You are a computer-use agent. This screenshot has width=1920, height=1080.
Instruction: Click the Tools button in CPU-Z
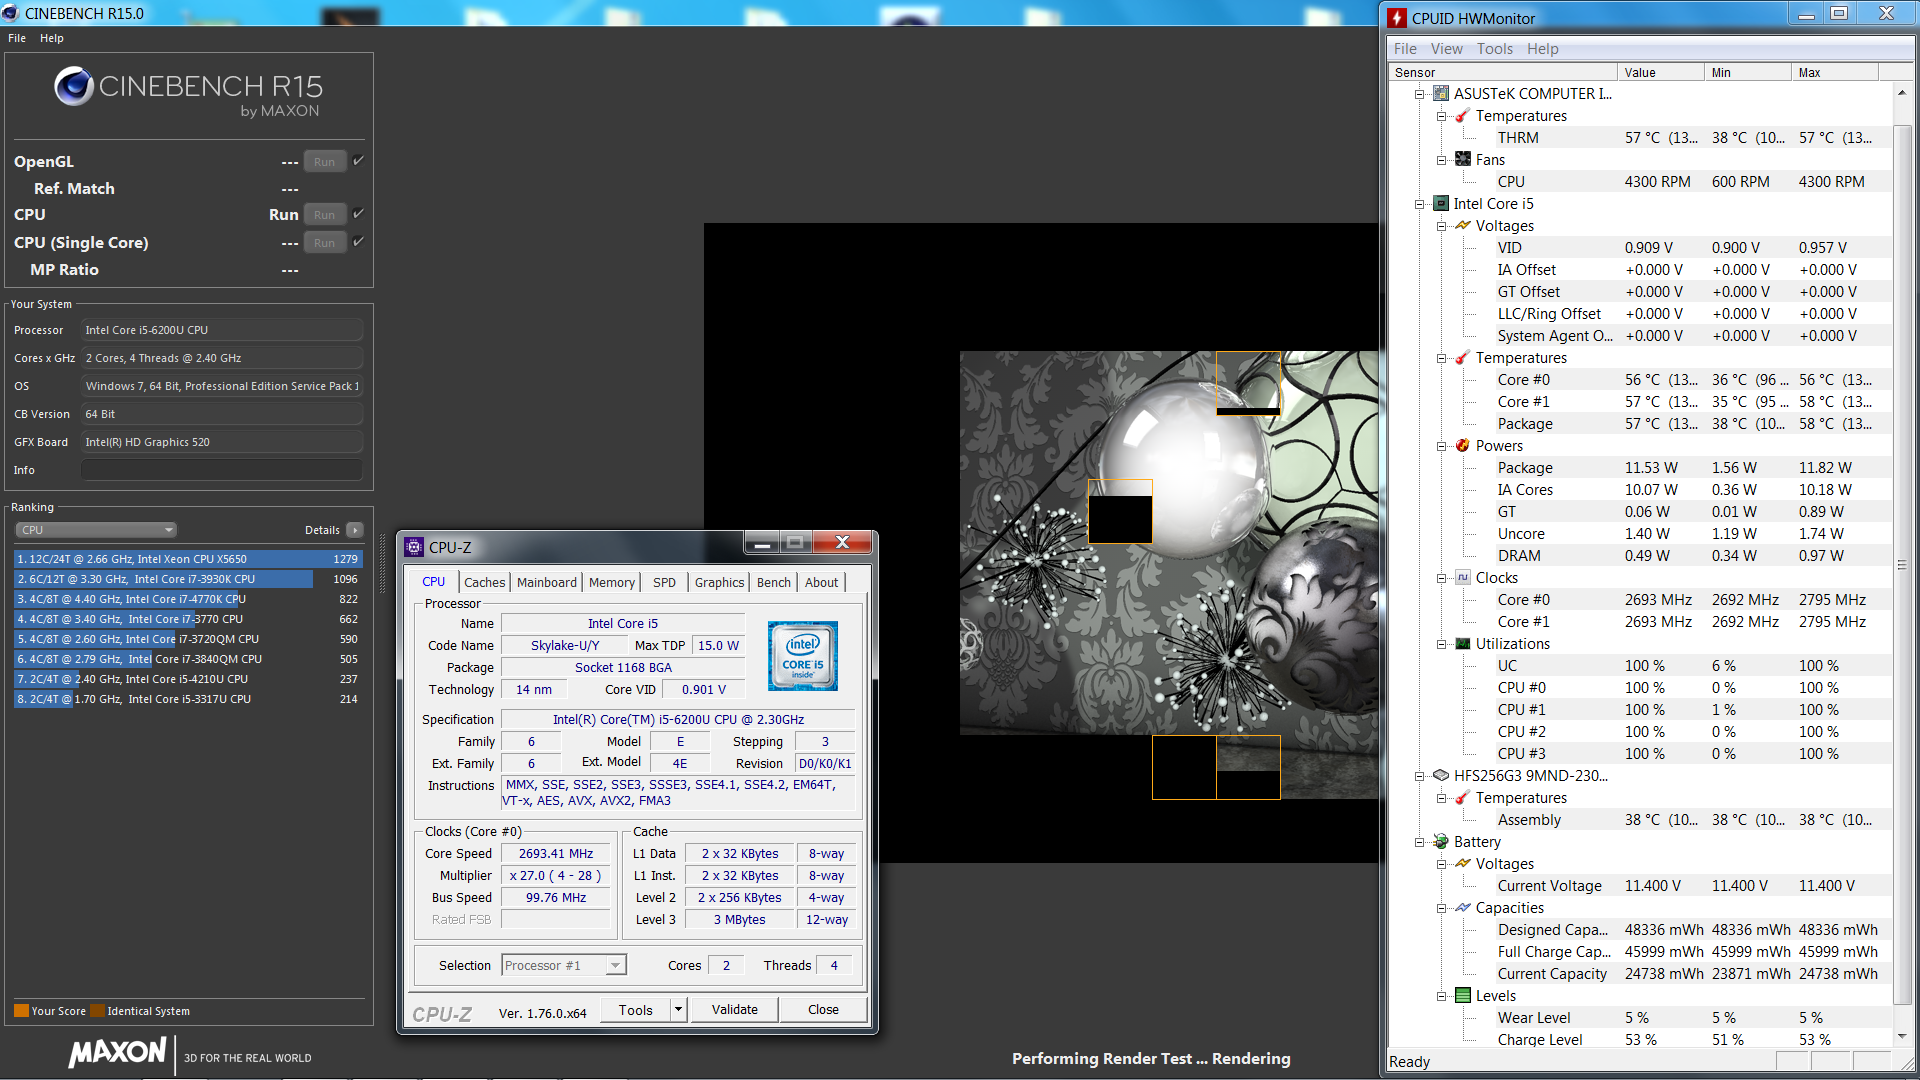[x=635, y=1009]
